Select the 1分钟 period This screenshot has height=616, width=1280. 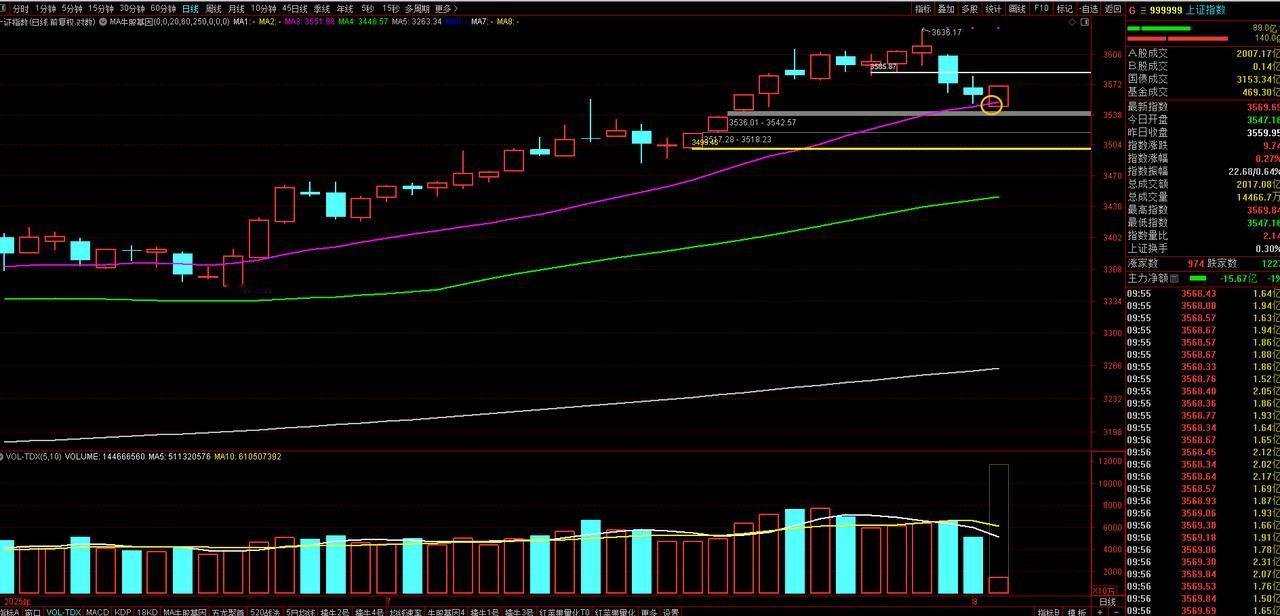[45, 8]
